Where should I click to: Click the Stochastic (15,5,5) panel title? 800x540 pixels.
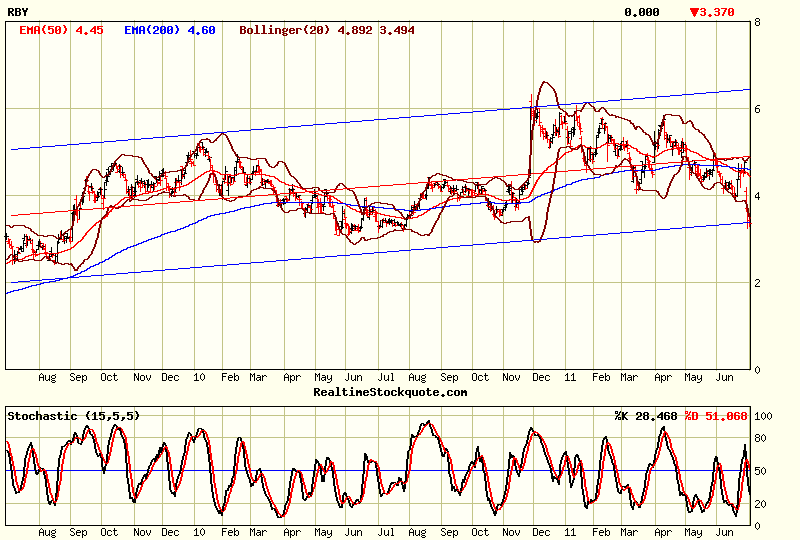(72, 415)
